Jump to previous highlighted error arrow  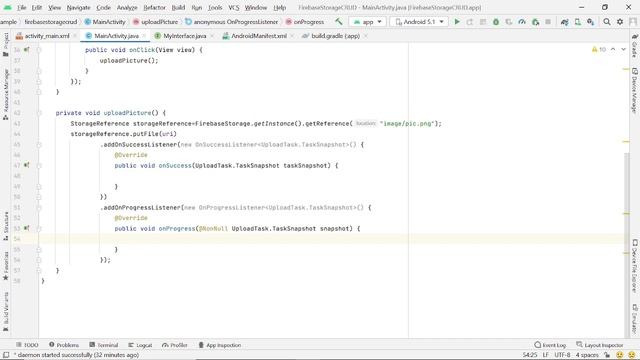click(x=613, y=49)
